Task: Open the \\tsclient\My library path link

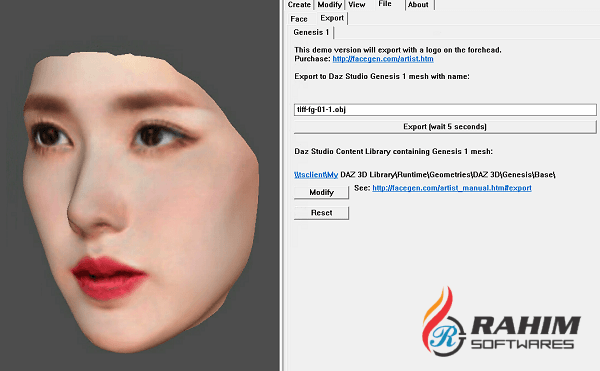Action: 316,175
